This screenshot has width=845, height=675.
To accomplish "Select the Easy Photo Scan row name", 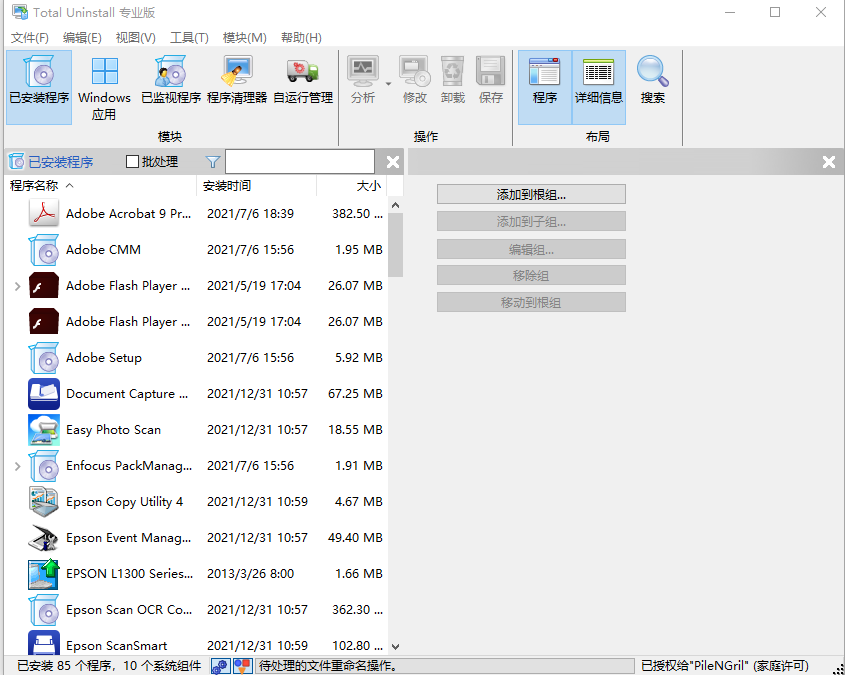I will (x=113, y=430).
